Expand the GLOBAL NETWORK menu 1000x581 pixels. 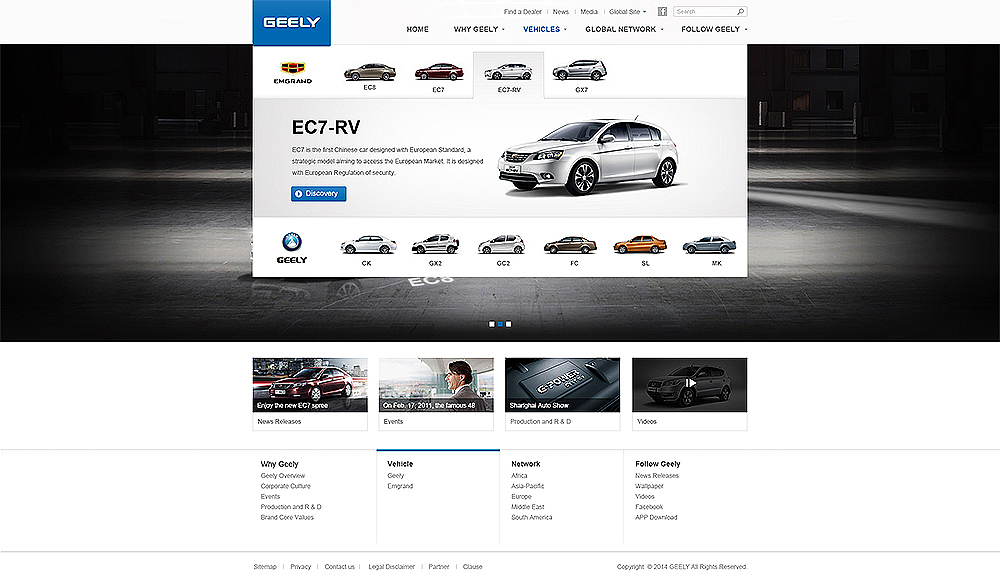pos(624,29)
